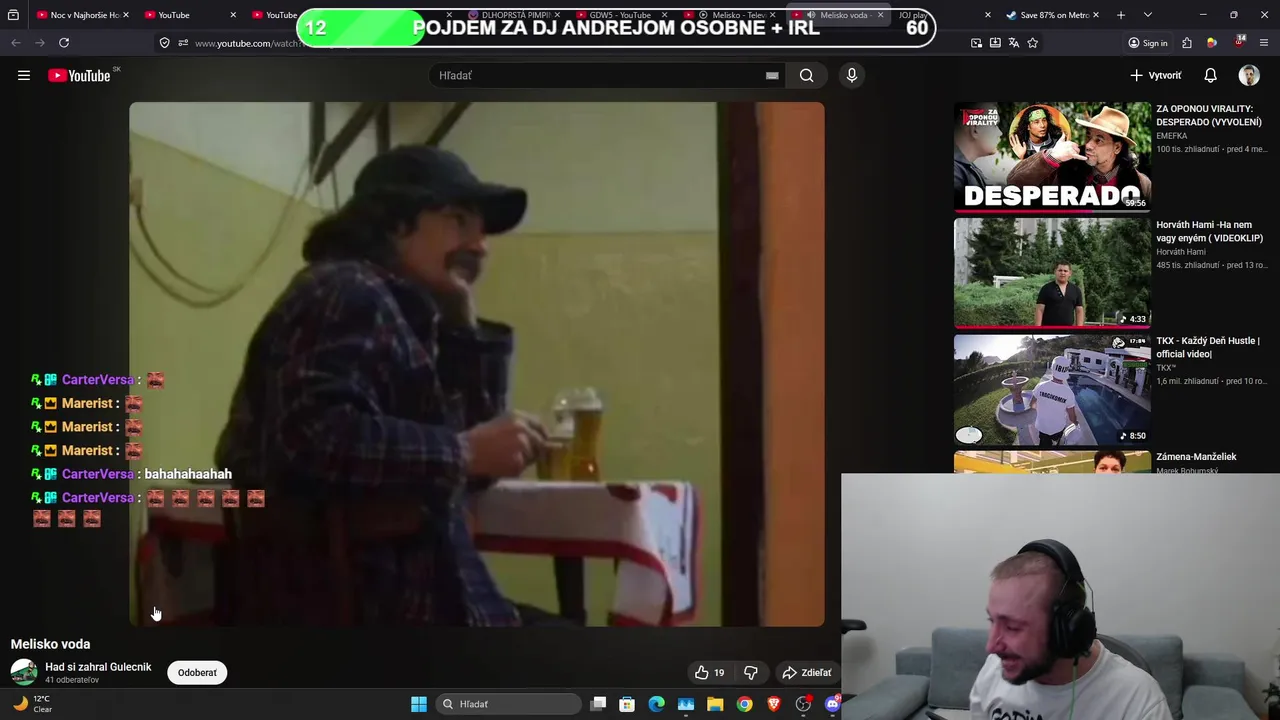Close the Save 87% on Metro tab
1280x720 pixels.
(x=1096, y=15)
